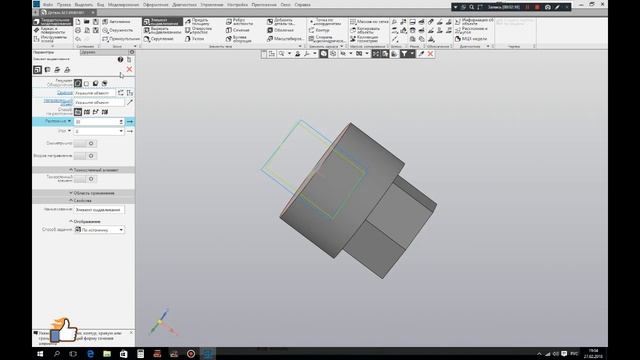640x360 pixels.
Task: Click the filter funnel icon in view toolbar
Action: pos(404,53)
